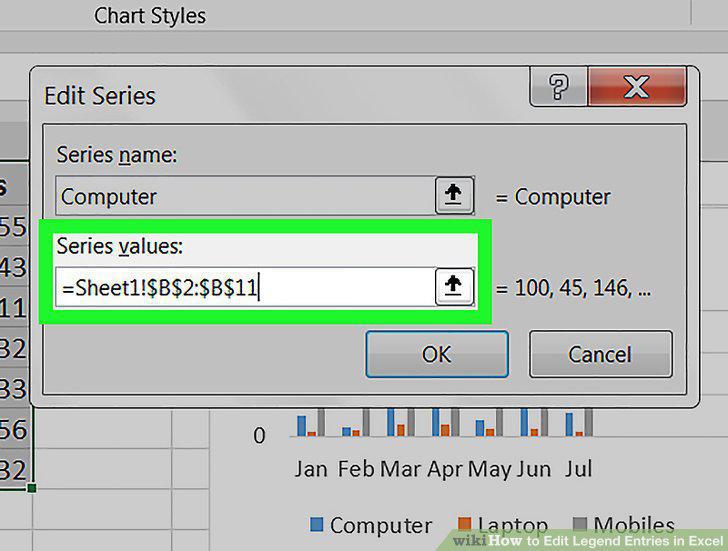Click the 'Series values:' label
Viewport: 728px width, 551px height.
click(x=120, y=246)
